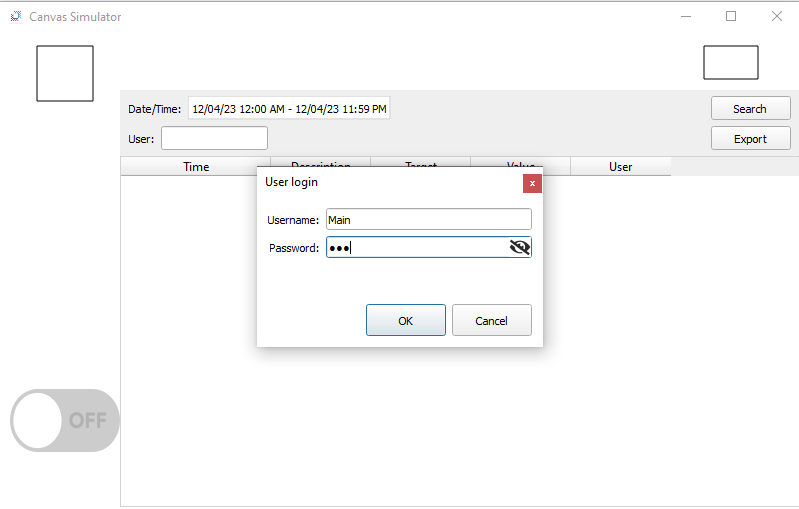Click the User filter text box
Viewport: 799px width, 509px height.
coord(215,138)
